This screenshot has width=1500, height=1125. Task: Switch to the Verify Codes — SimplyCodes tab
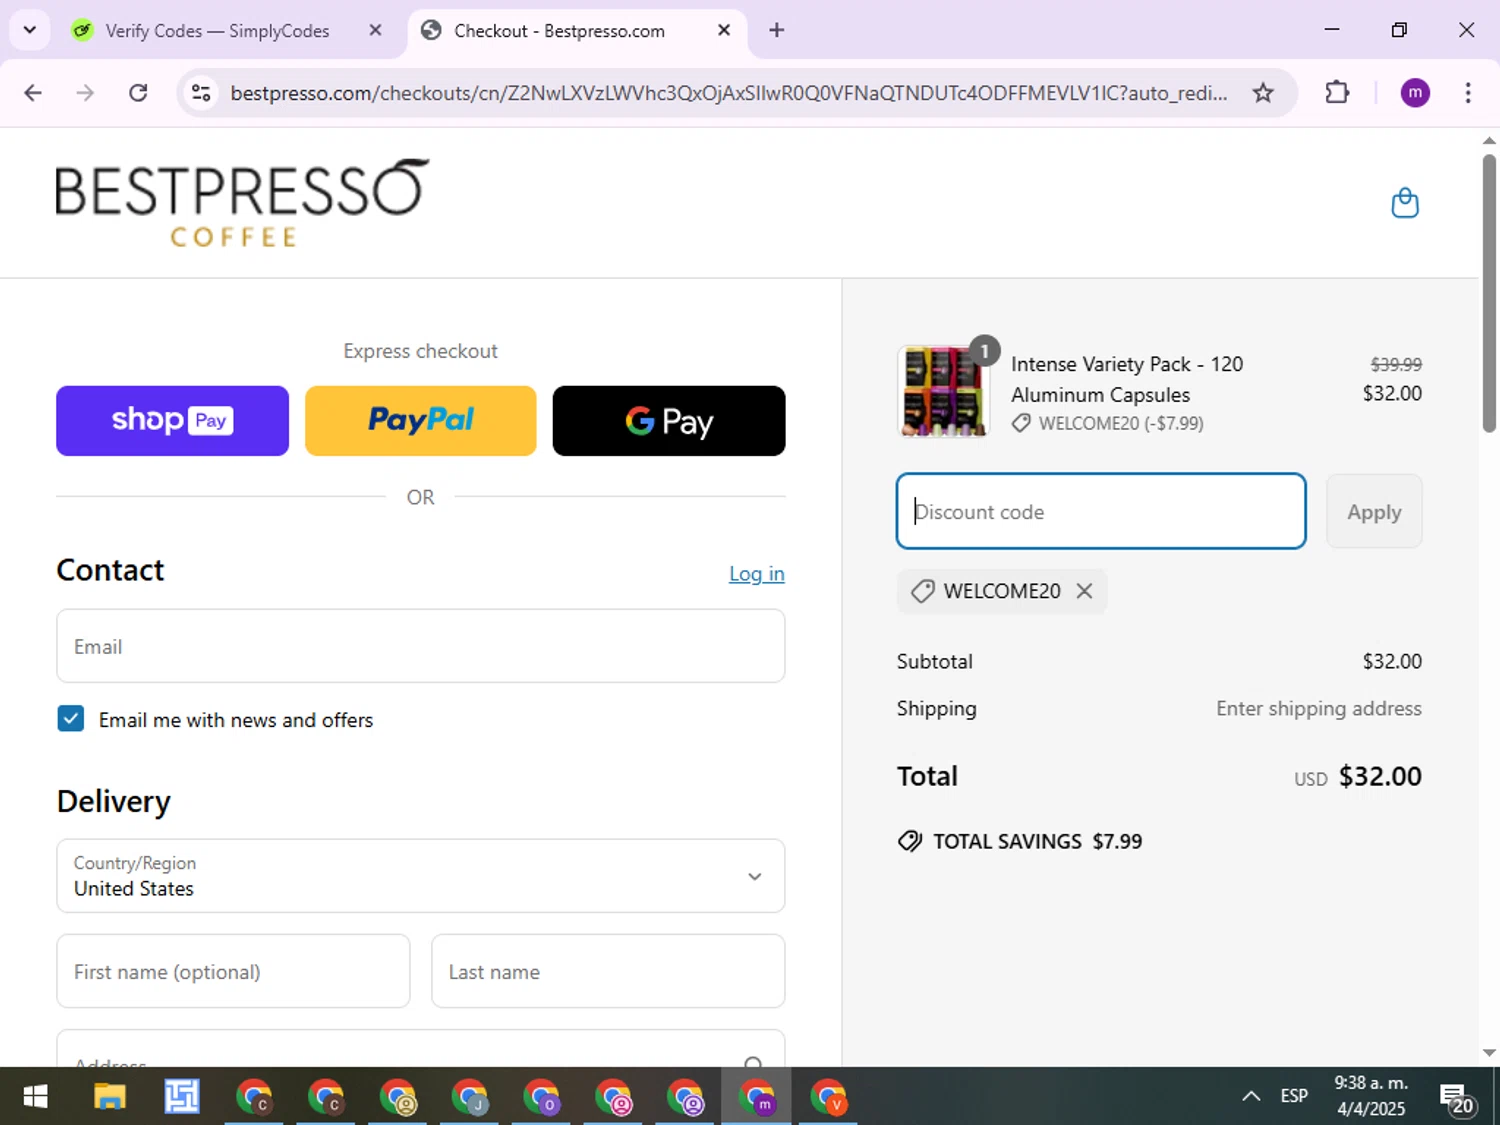click(217, 31)
